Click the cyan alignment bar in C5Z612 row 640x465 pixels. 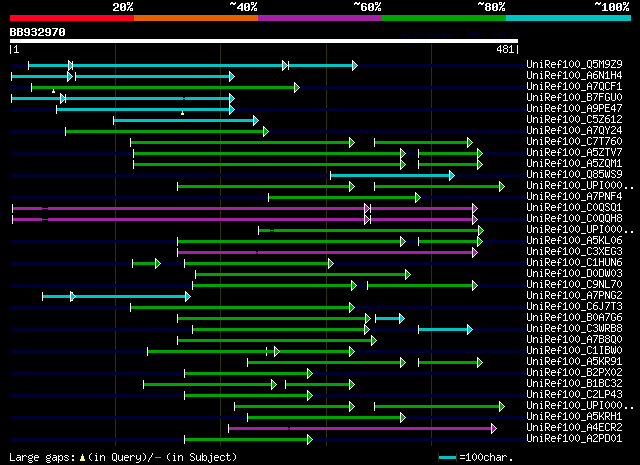186,120
